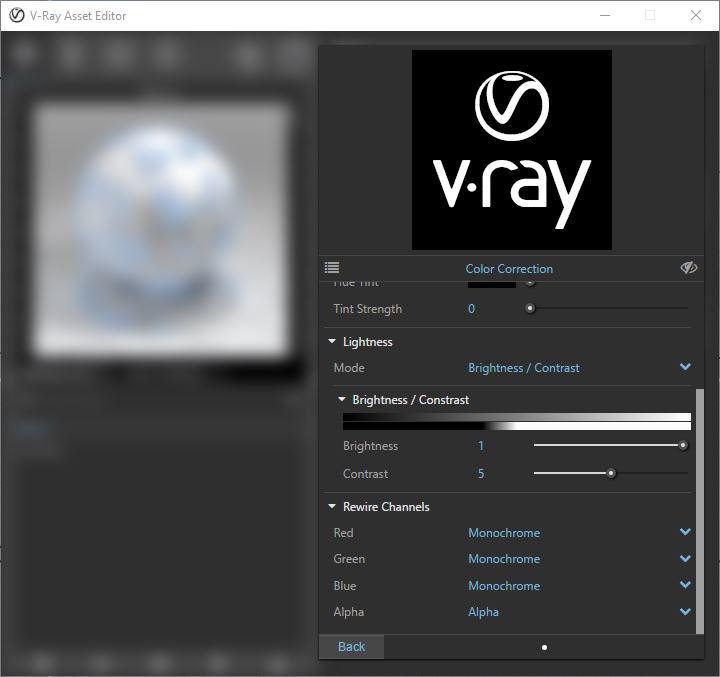
Task: Click the Tint Strength slider handle
Action: click(530, 308)
